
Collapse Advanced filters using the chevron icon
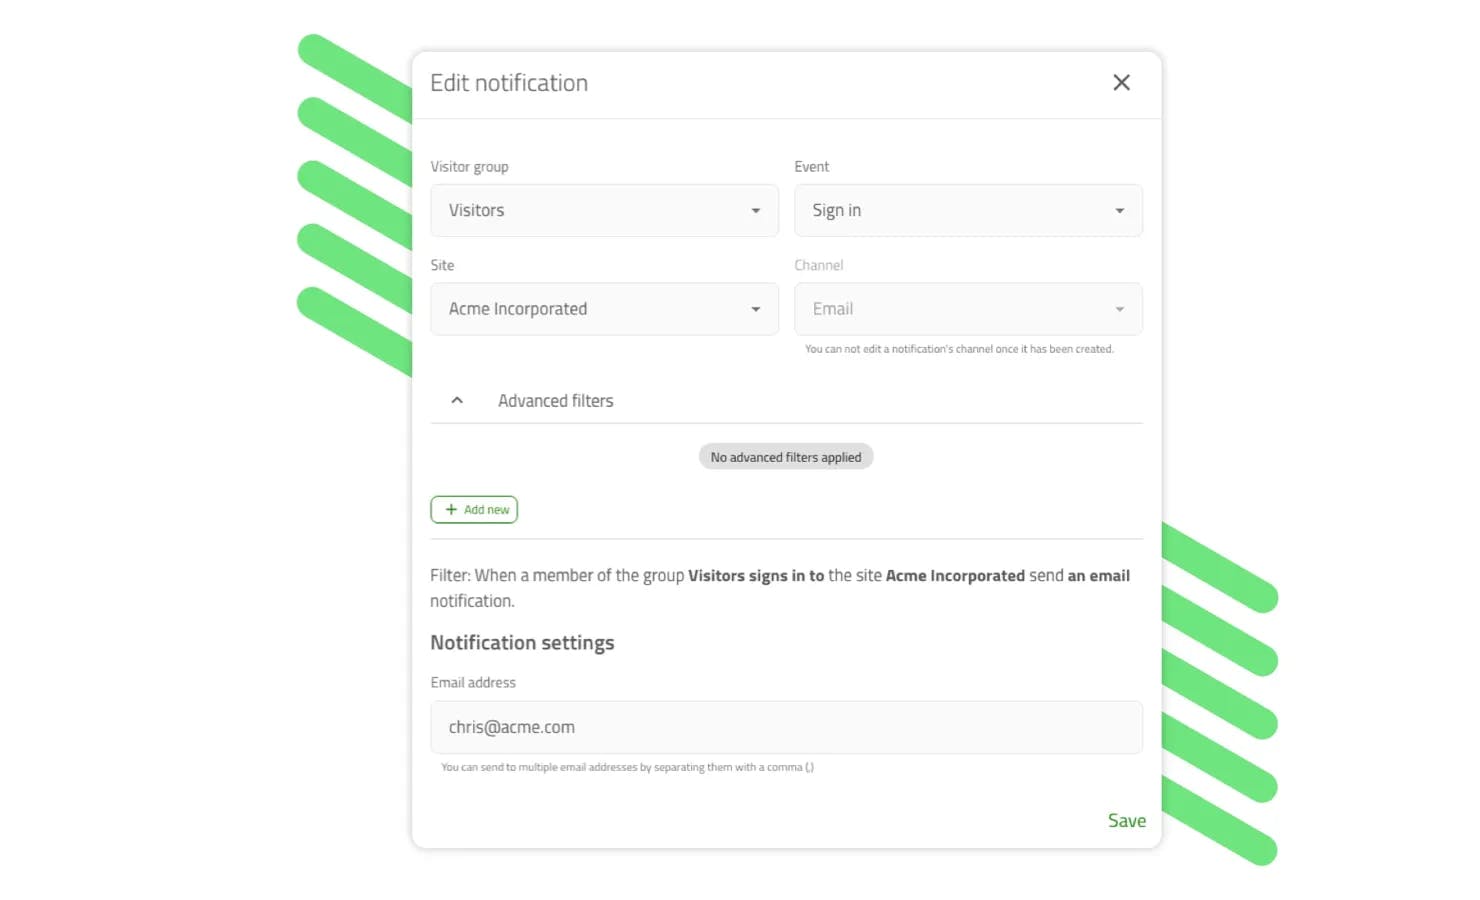[457, 401]
